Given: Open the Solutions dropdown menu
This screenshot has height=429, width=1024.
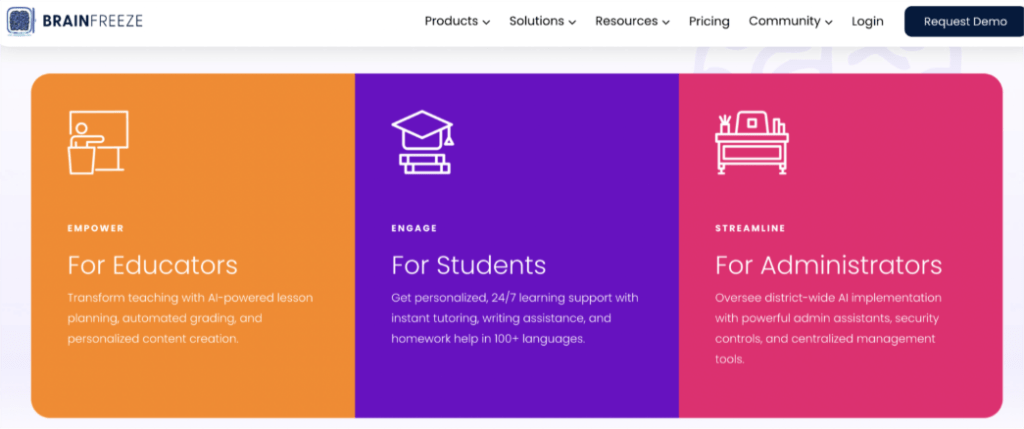Looking at the screenshot, I should (542, 21).
